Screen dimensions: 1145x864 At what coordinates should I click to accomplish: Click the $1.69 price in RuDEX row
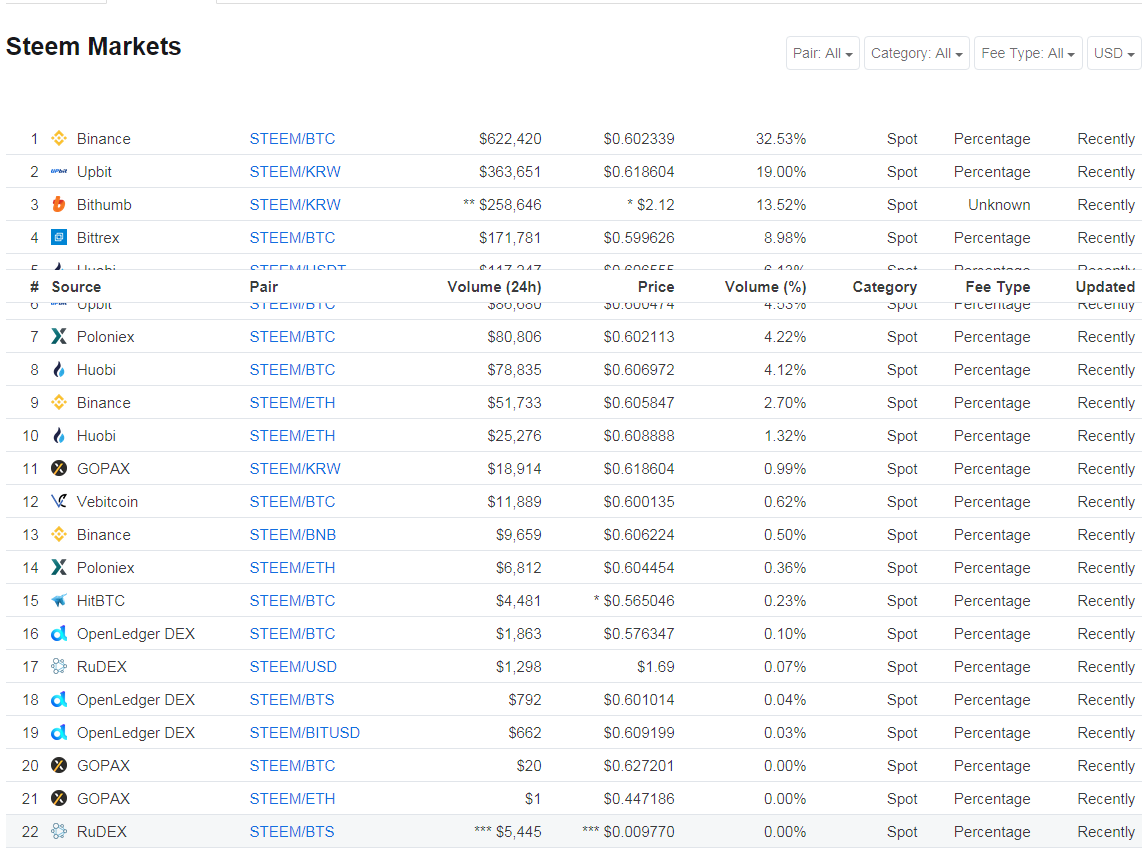click(656, 666)
